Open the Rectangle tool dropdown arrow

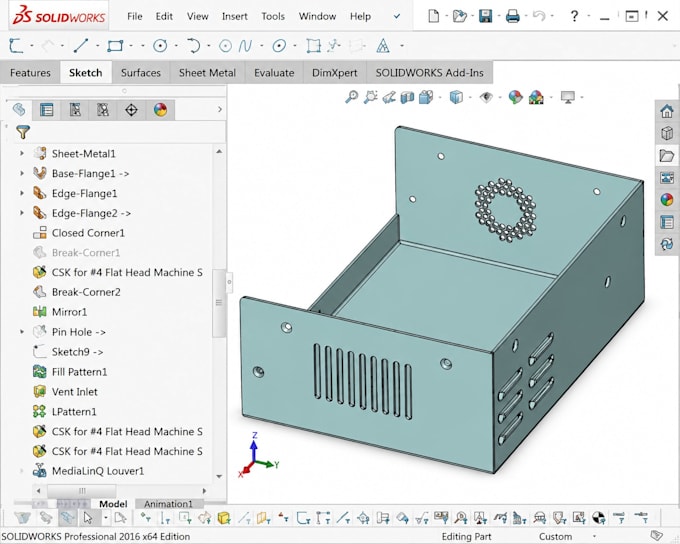click(131, 46)
